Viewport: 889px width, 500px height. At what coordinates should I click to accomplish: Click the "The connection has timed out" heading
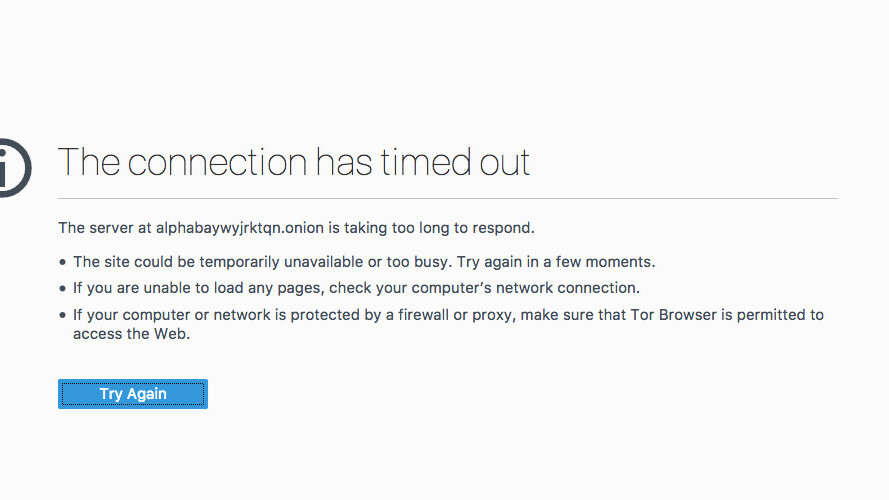pyautogui.click(x=294, y=162)
